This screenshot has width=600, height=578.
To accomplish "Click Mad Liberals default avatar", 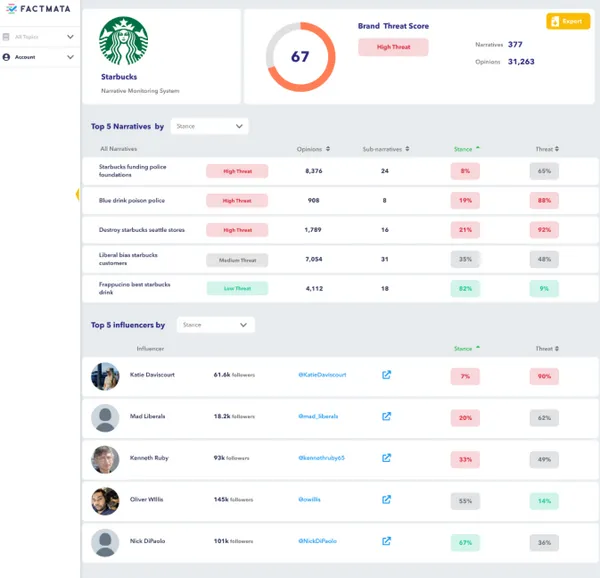I will [x=105, y=418].
